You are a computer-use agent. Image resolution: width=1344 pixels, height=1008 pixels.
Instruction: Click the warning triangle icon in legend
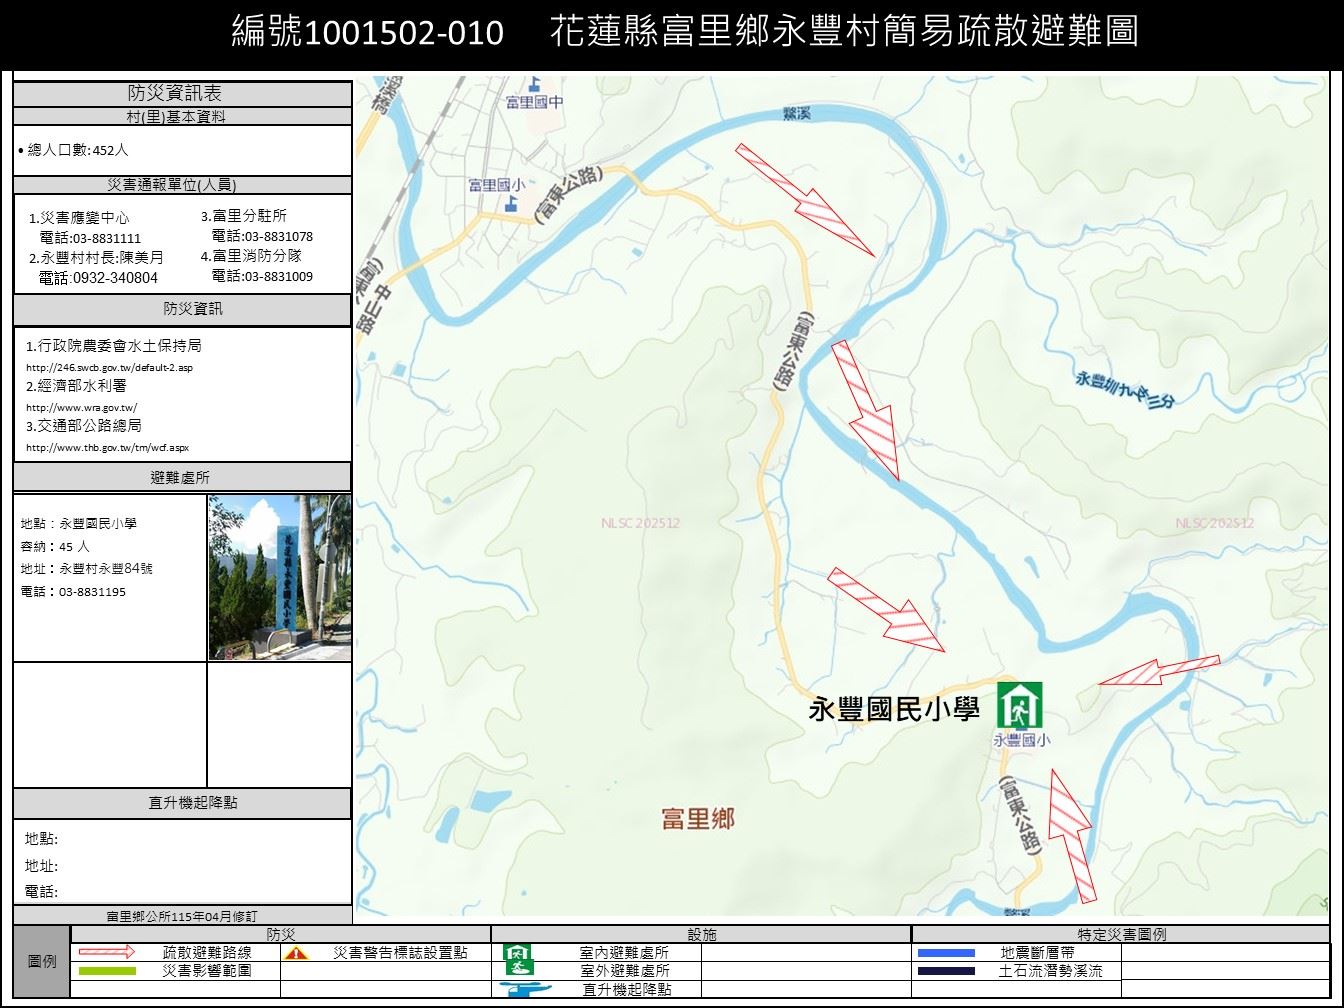[x=296, y=953]
